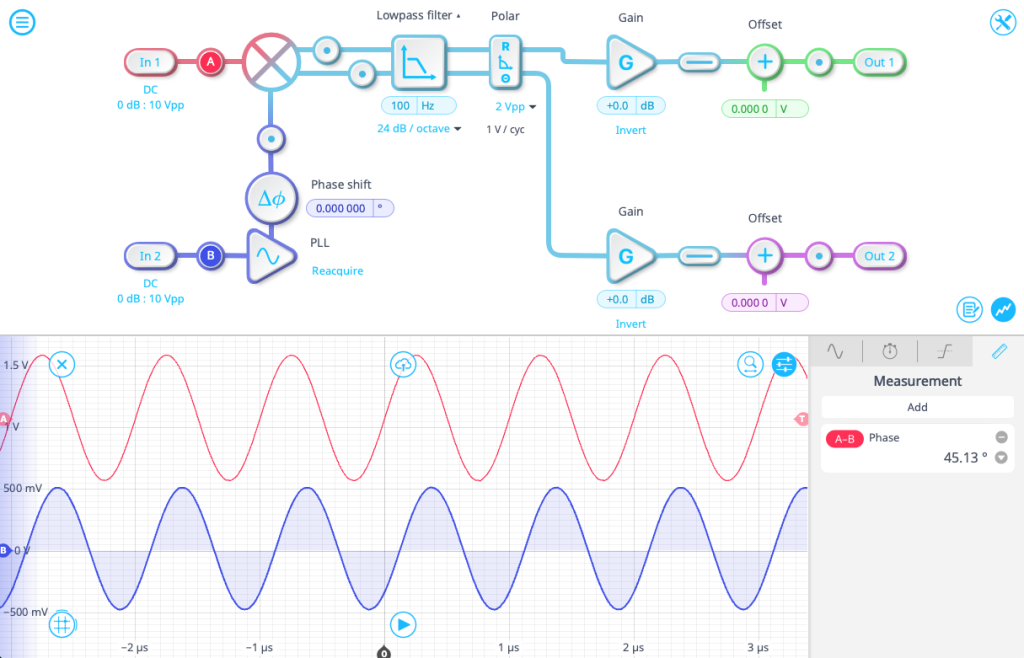Image resolution: width=1024 pixels, height=658 pixels.
Task: Toggle upper probe point after mixer
Action: click(x=327, y=50)
